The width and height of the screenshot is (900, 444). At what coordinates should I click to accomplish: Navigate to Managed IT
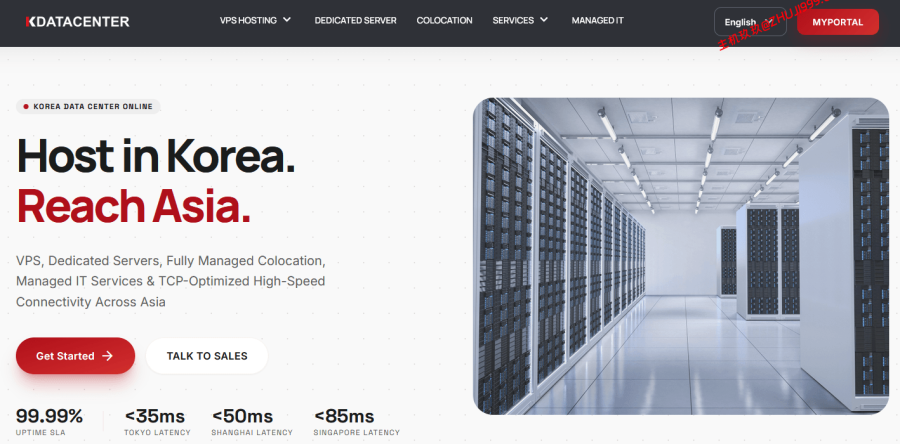tap(597, 20)
